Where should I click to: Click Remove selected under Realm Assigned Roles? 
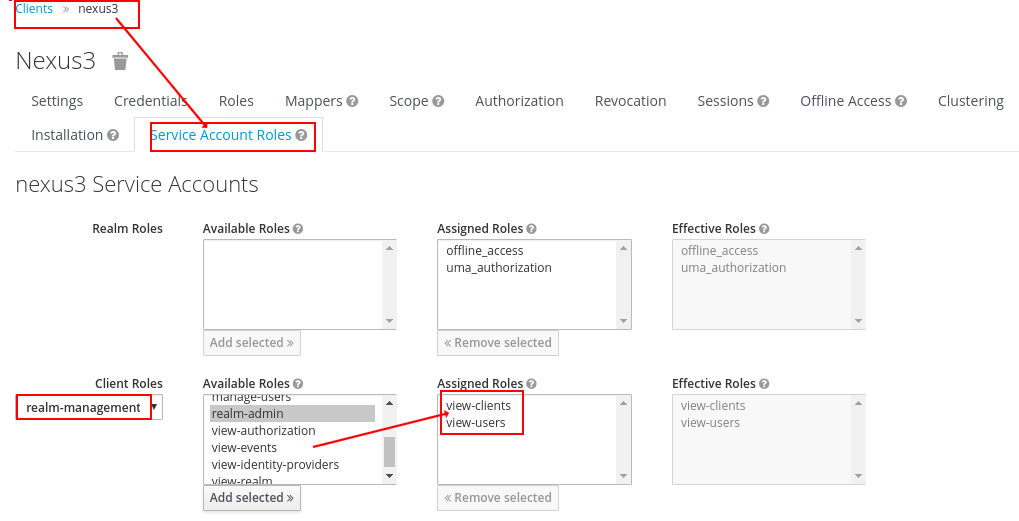498,342
